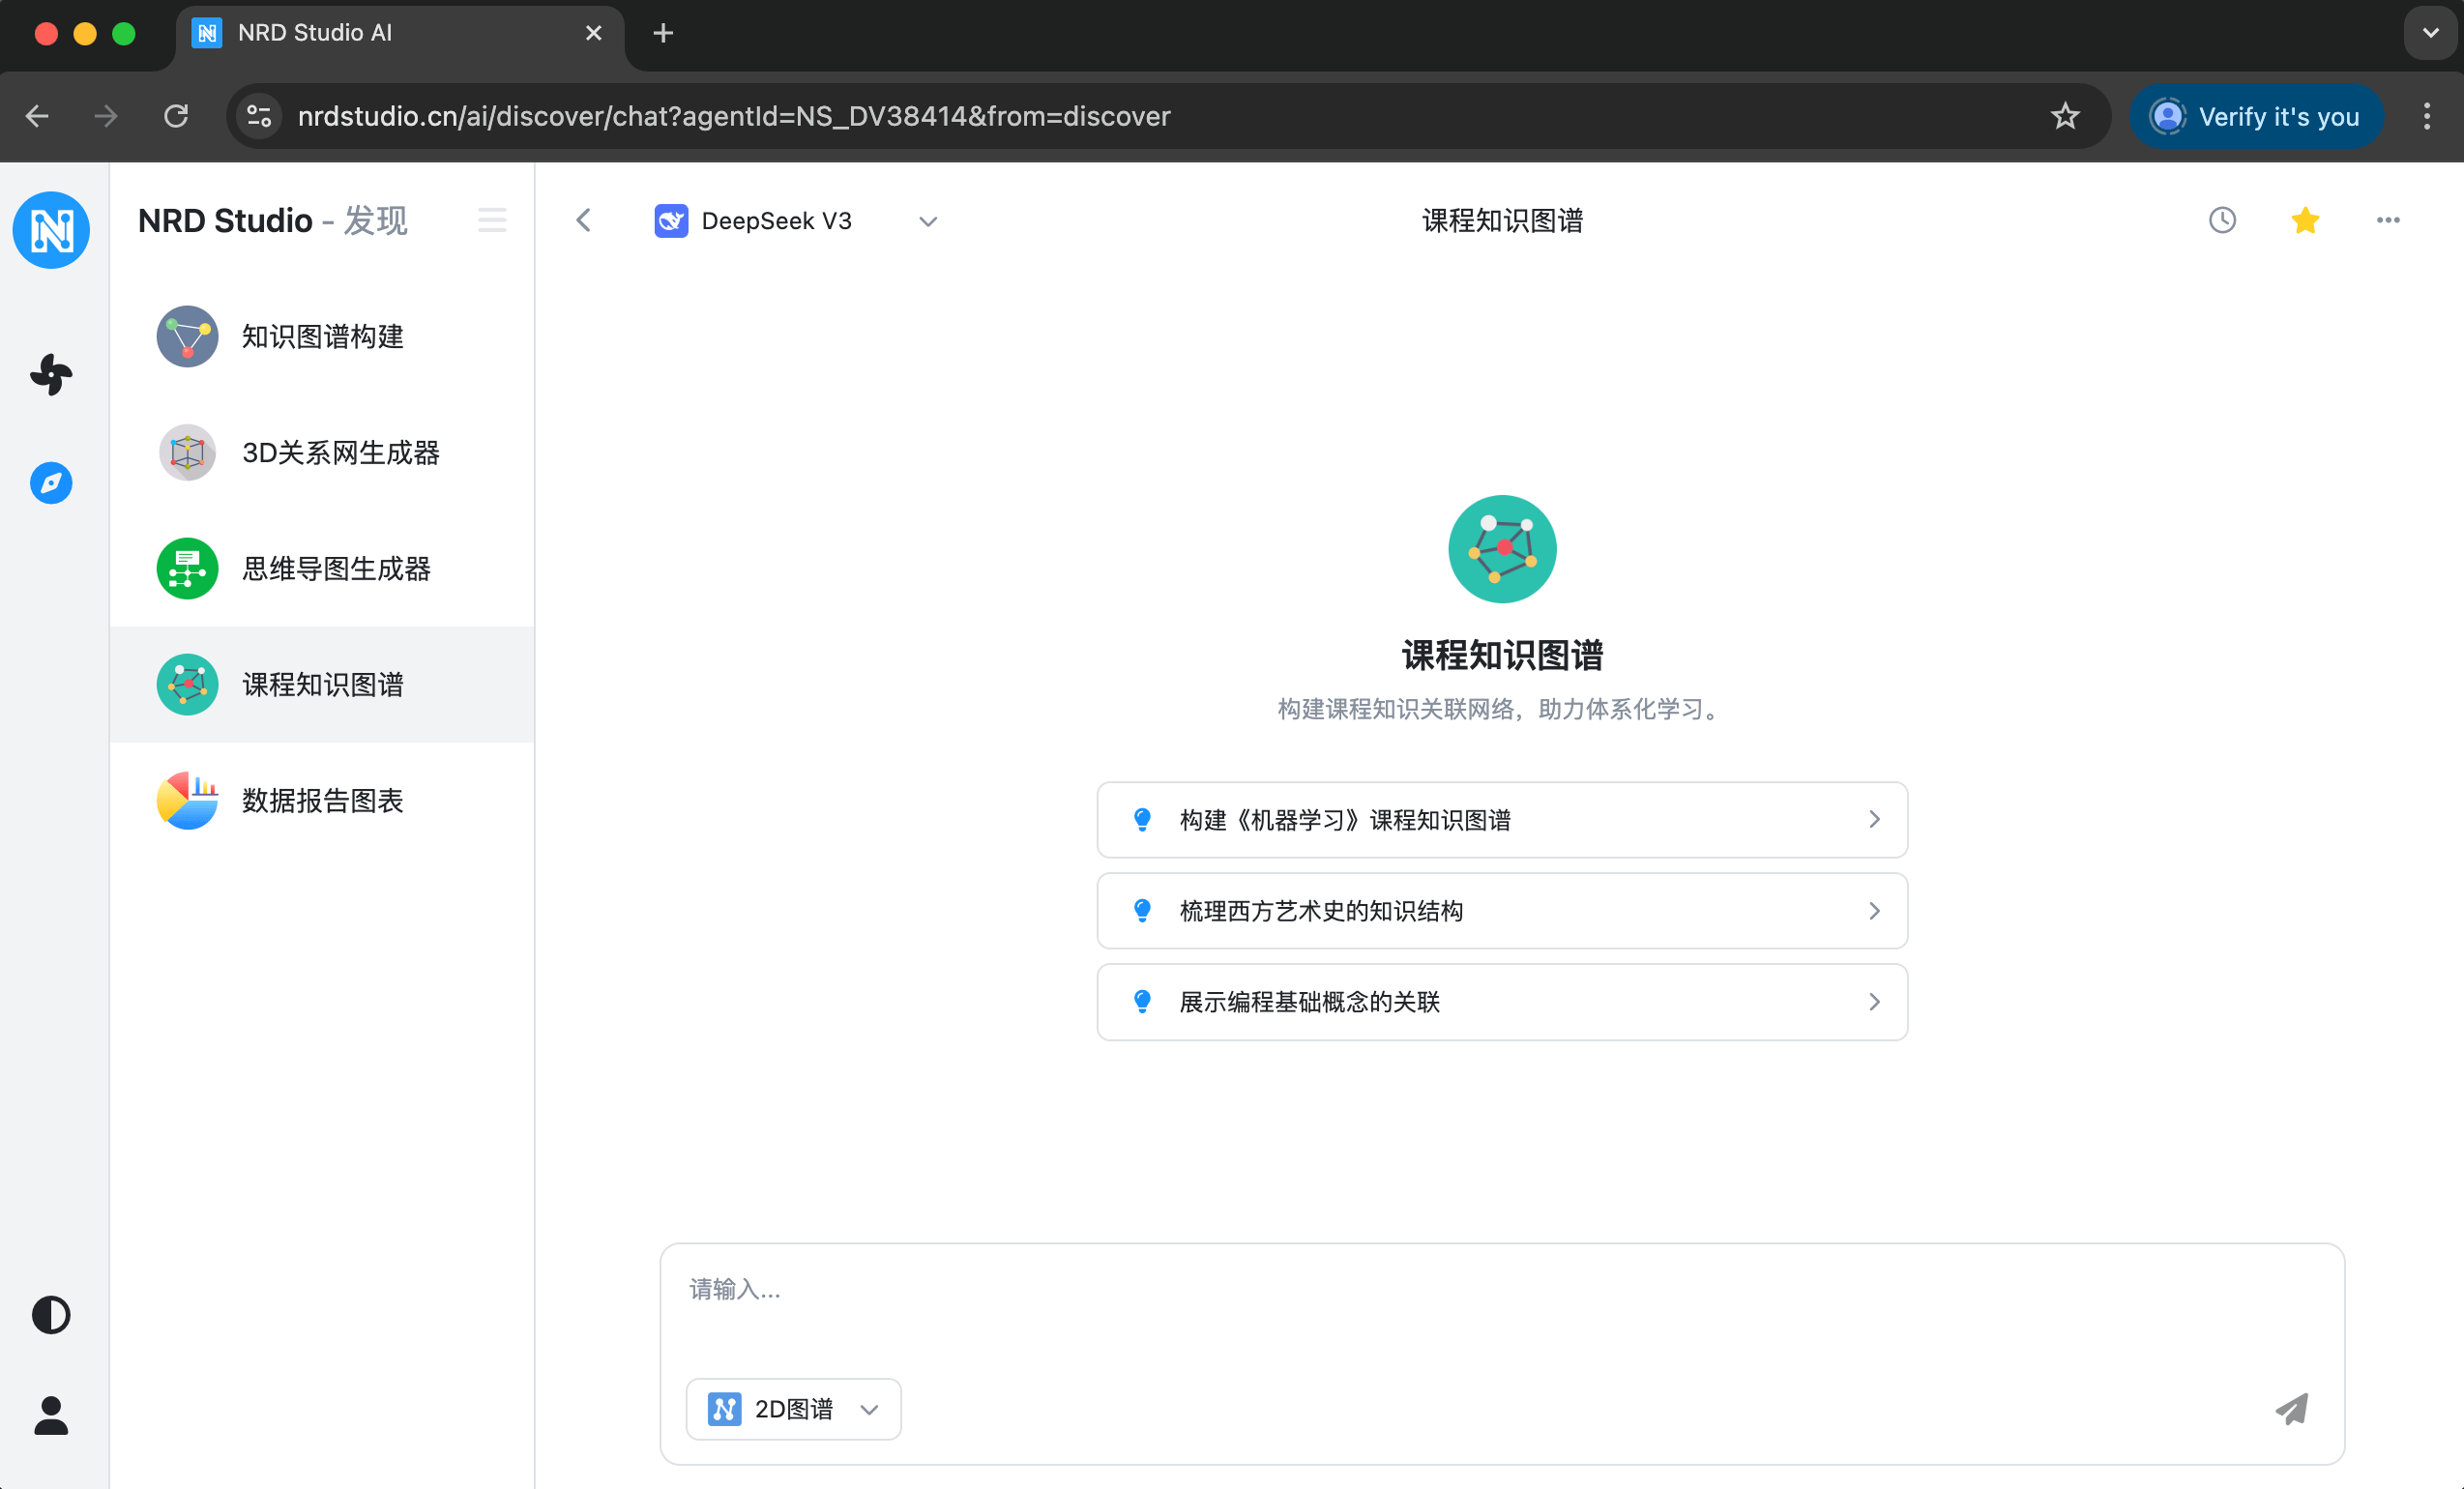Image resolution: width=2464 pixels, height=1489 pixels.
Task: Open the chat history clock icon
Action: (2221, 220)
